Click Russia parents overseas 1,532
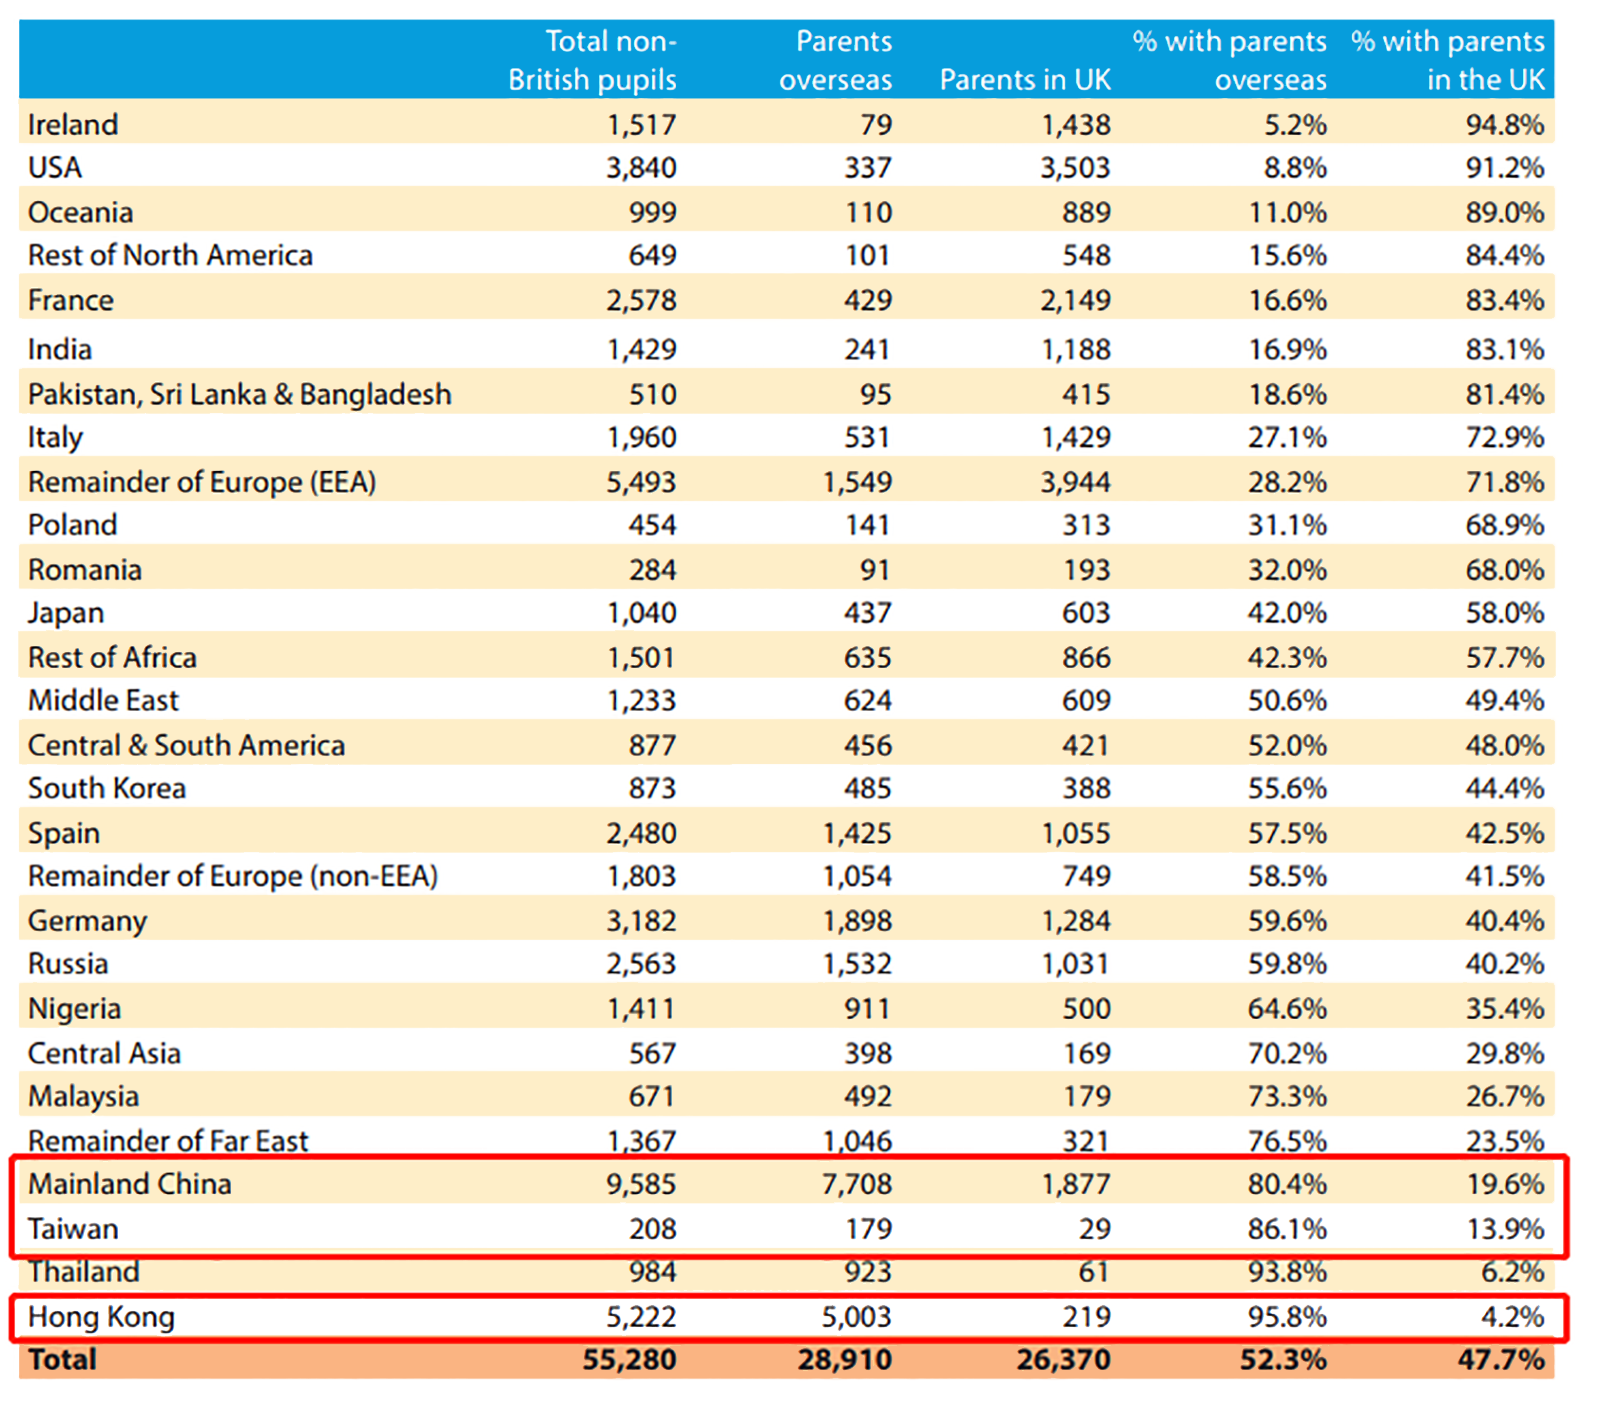This screenshot has height=1410, width=1600. pos(857,965)
